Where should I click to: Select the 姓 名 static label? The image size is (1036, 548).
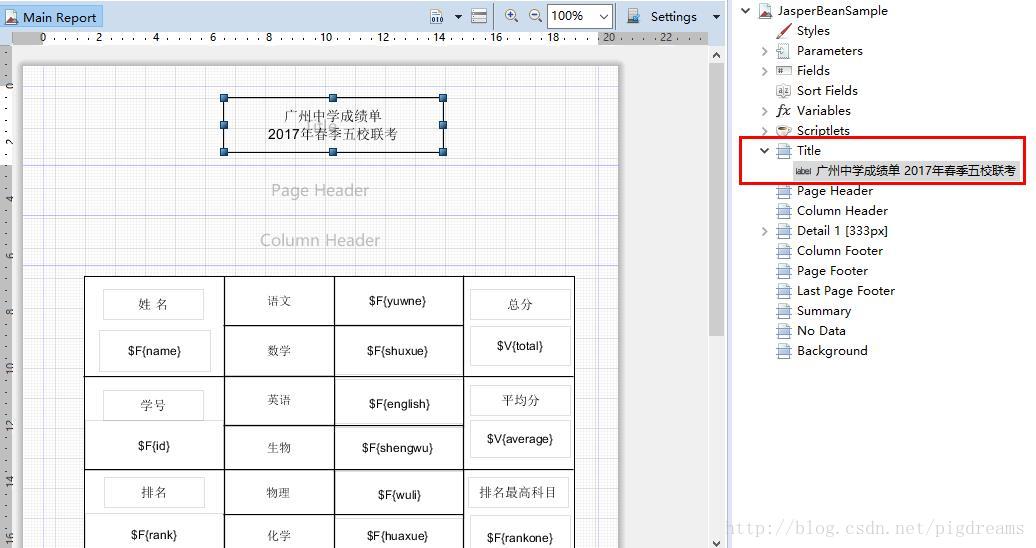(153, 304)
